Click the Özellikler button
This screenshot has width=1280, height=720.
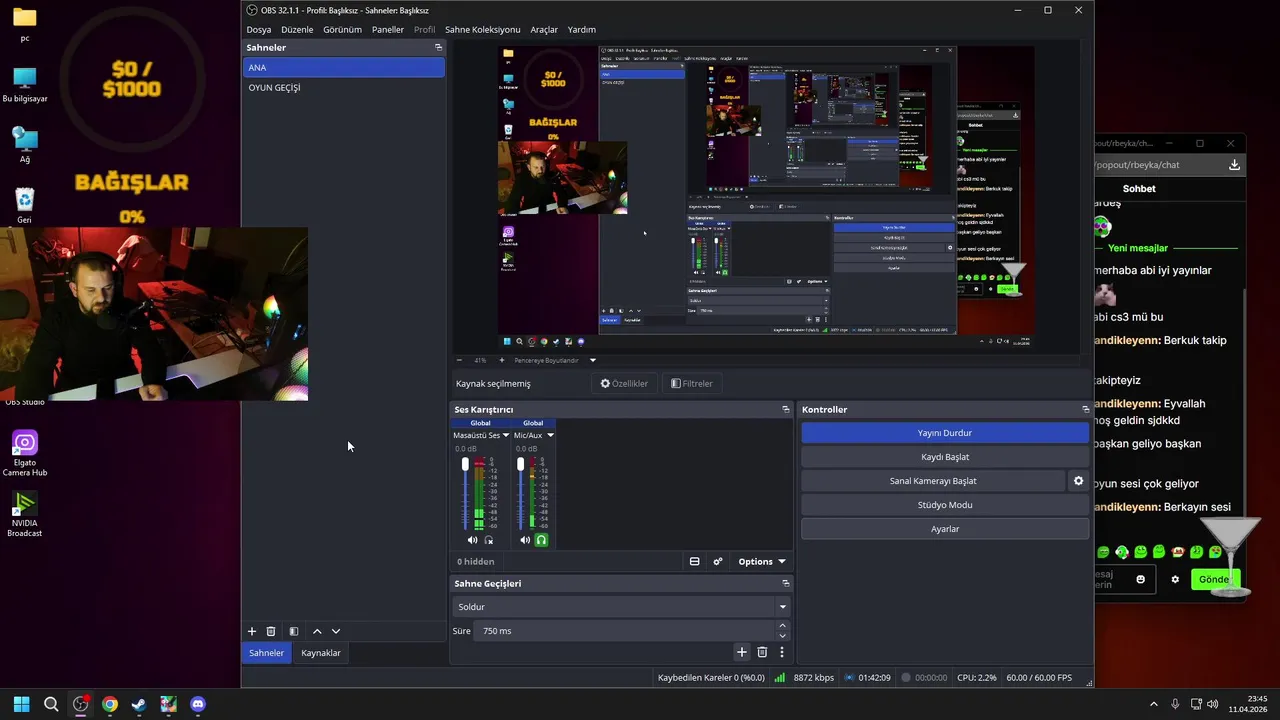click(x=625, y=383)
